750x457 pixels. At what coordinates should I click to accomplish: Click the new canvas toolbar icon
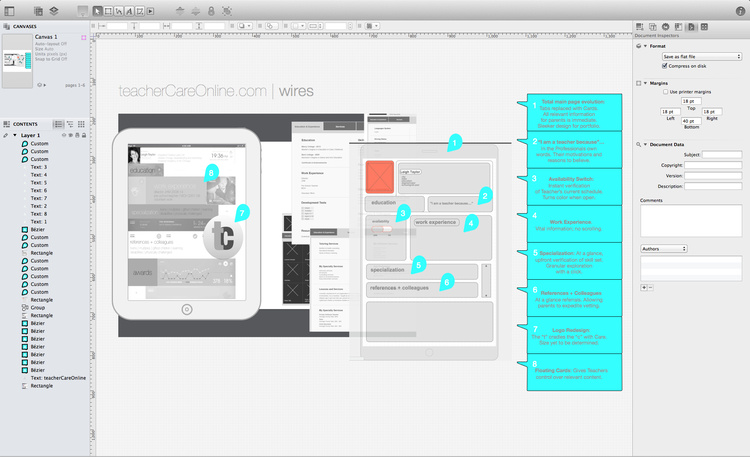pyautogui.click(x=38, y=11)
